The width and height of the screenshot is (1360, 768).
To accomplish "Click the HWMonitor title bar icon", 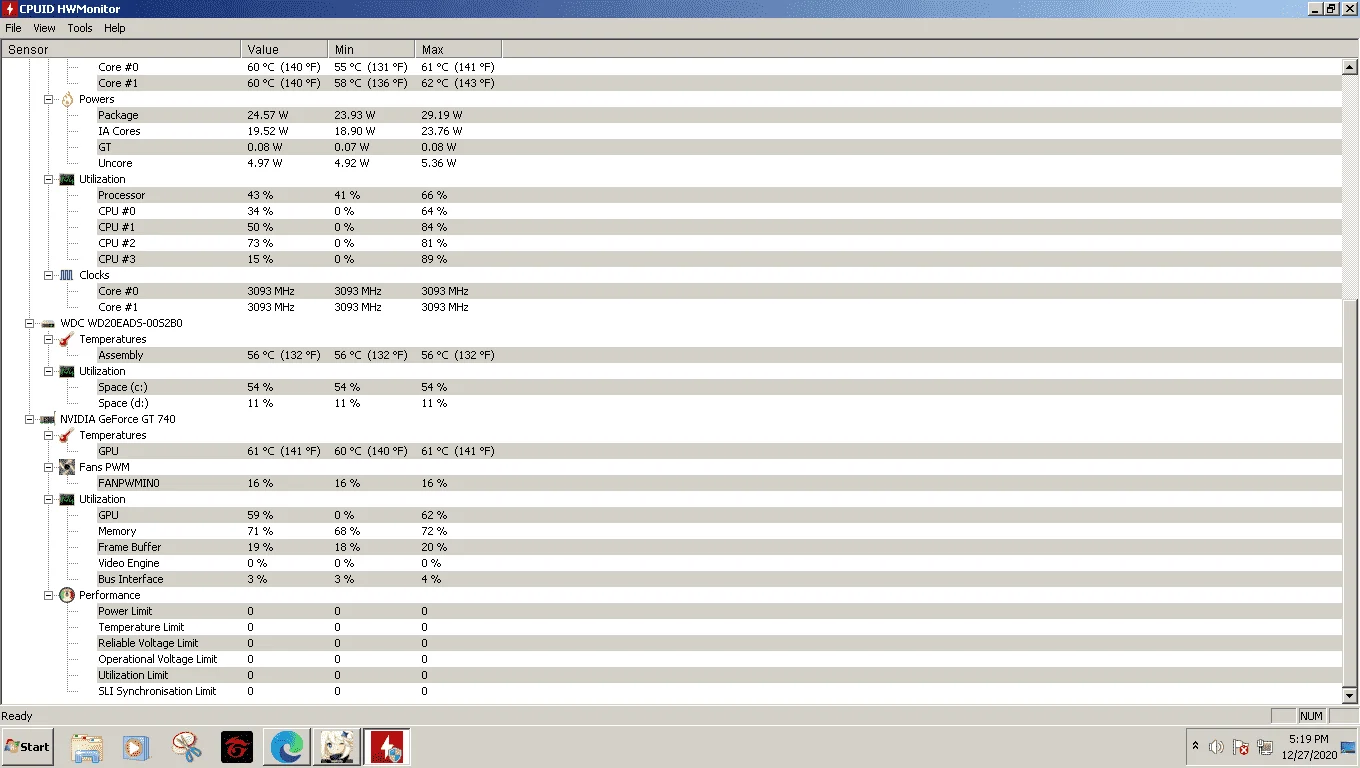I will point(9,8).
